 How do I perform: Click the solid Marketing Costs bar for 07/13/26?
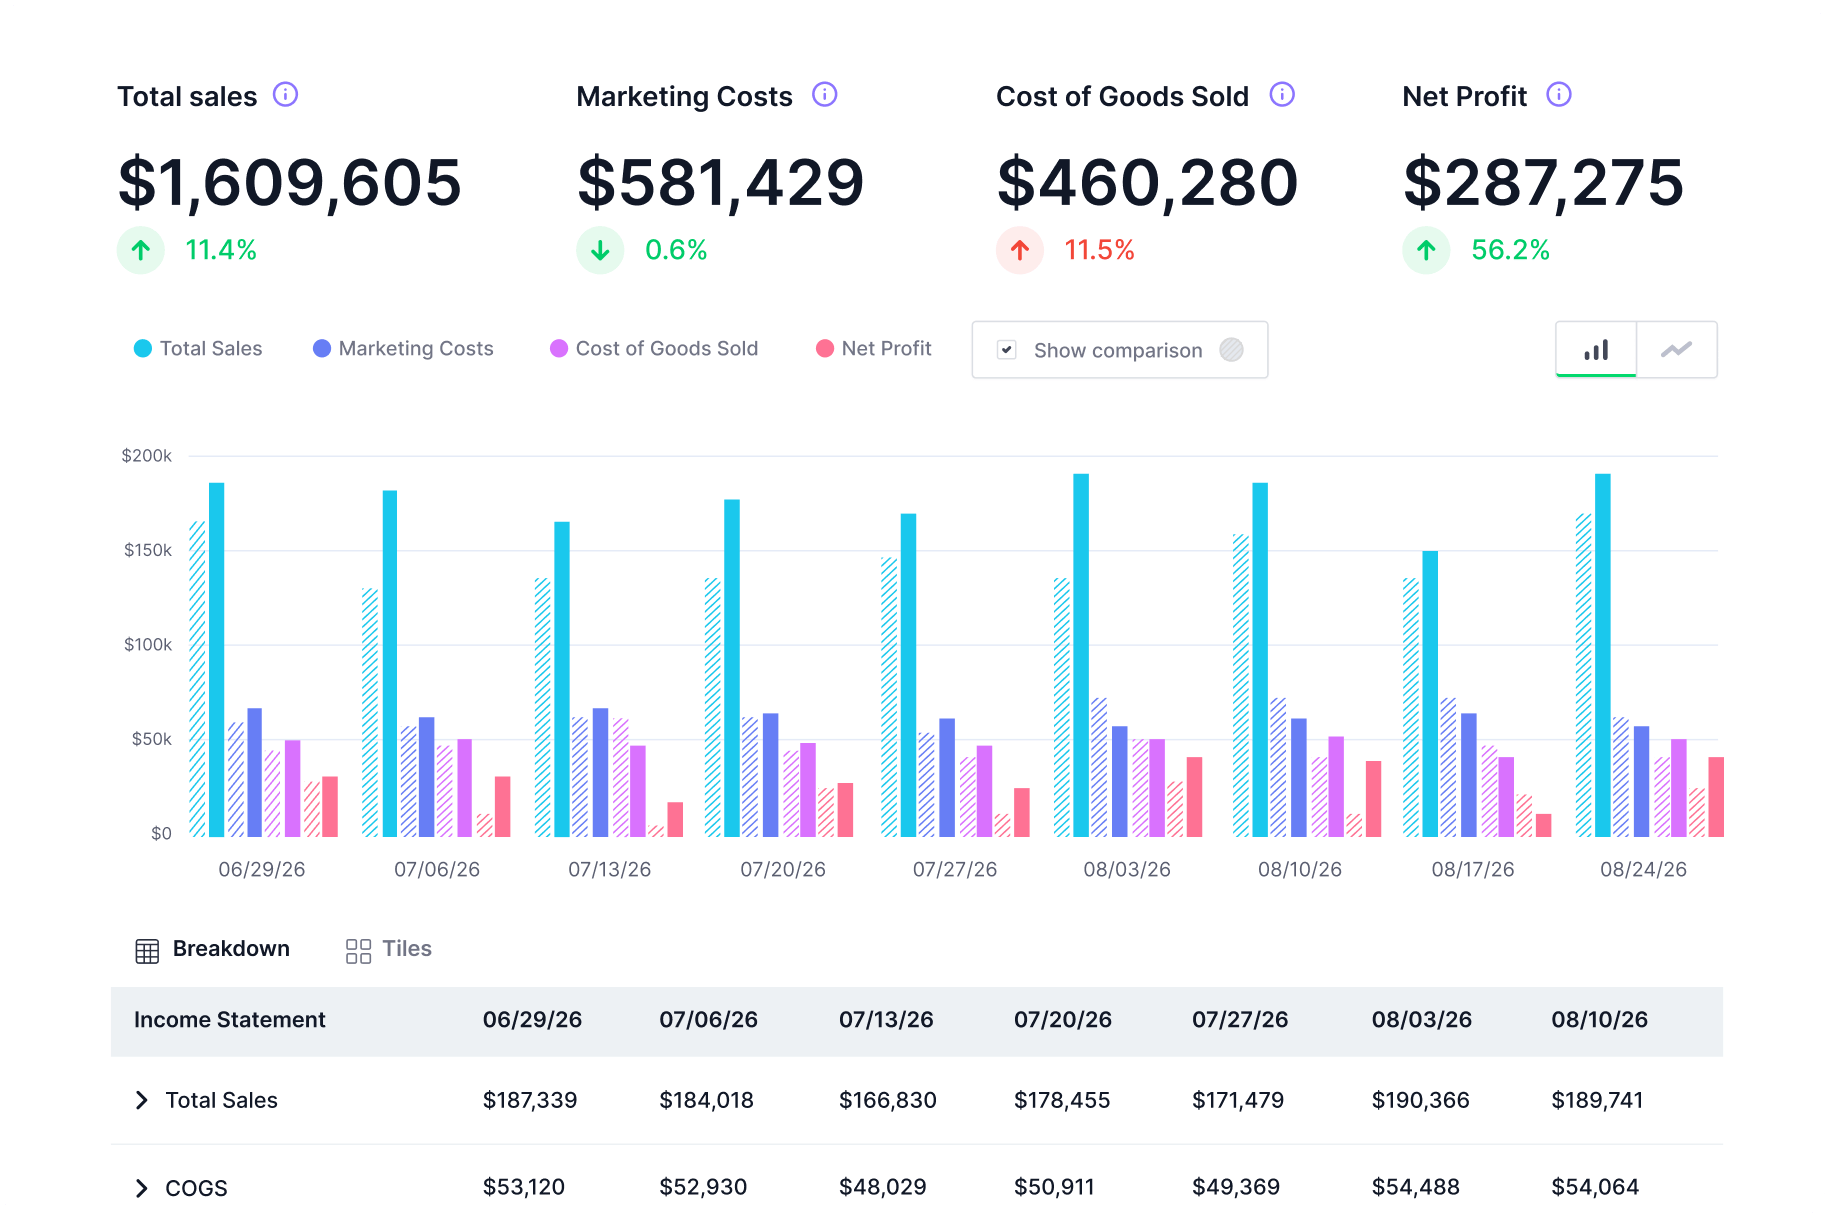pyautogui.click(x=600, y=772)
